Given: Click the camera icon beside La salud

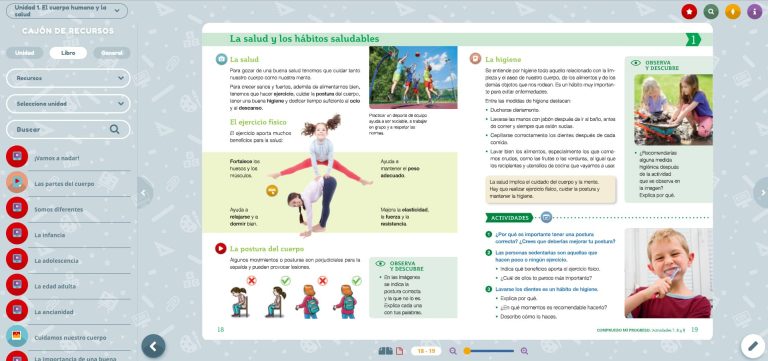Looking at the screenshot, I should 221,59.
